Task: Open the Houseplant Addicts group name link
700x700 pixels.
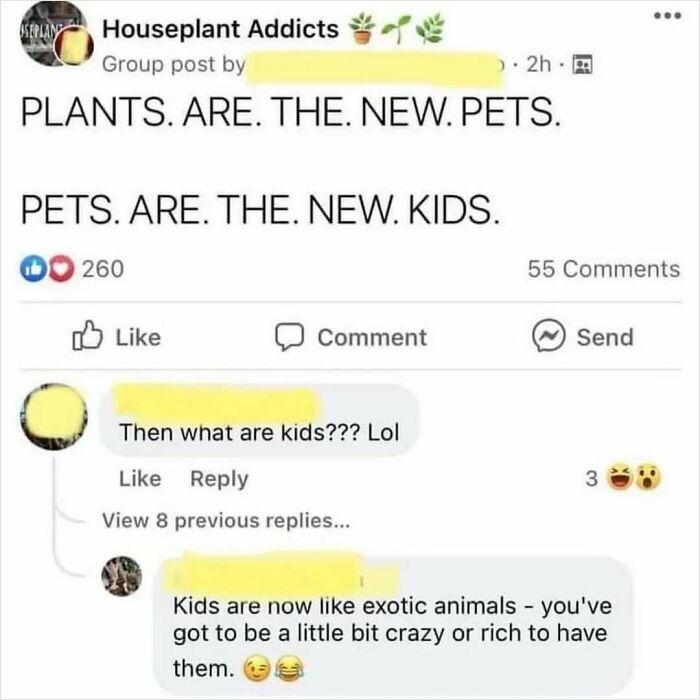Action: (x=220, y=29)
